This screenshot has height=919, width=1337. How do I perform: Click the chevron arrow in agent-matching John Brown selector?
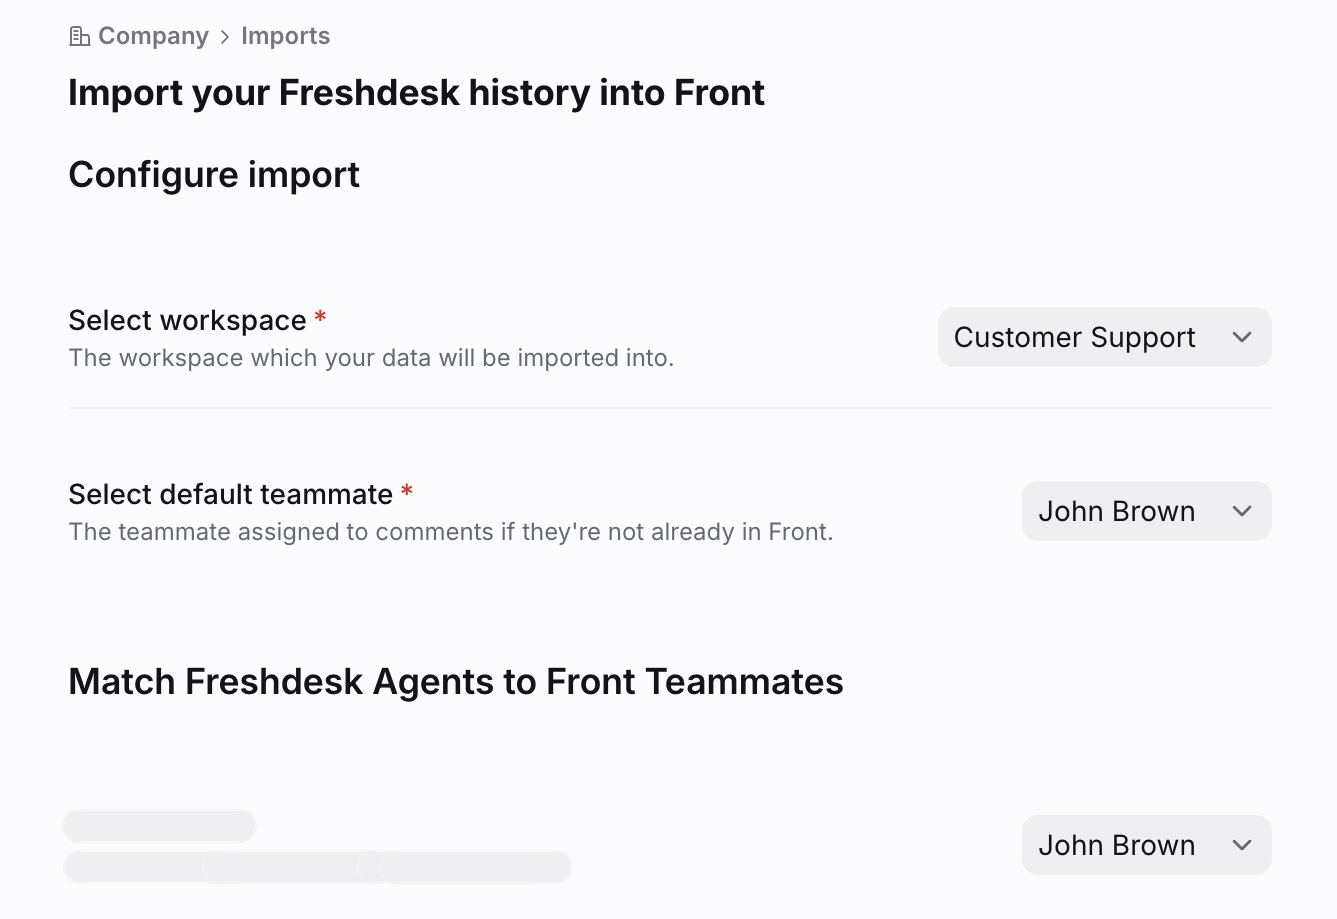[1241, 845]
